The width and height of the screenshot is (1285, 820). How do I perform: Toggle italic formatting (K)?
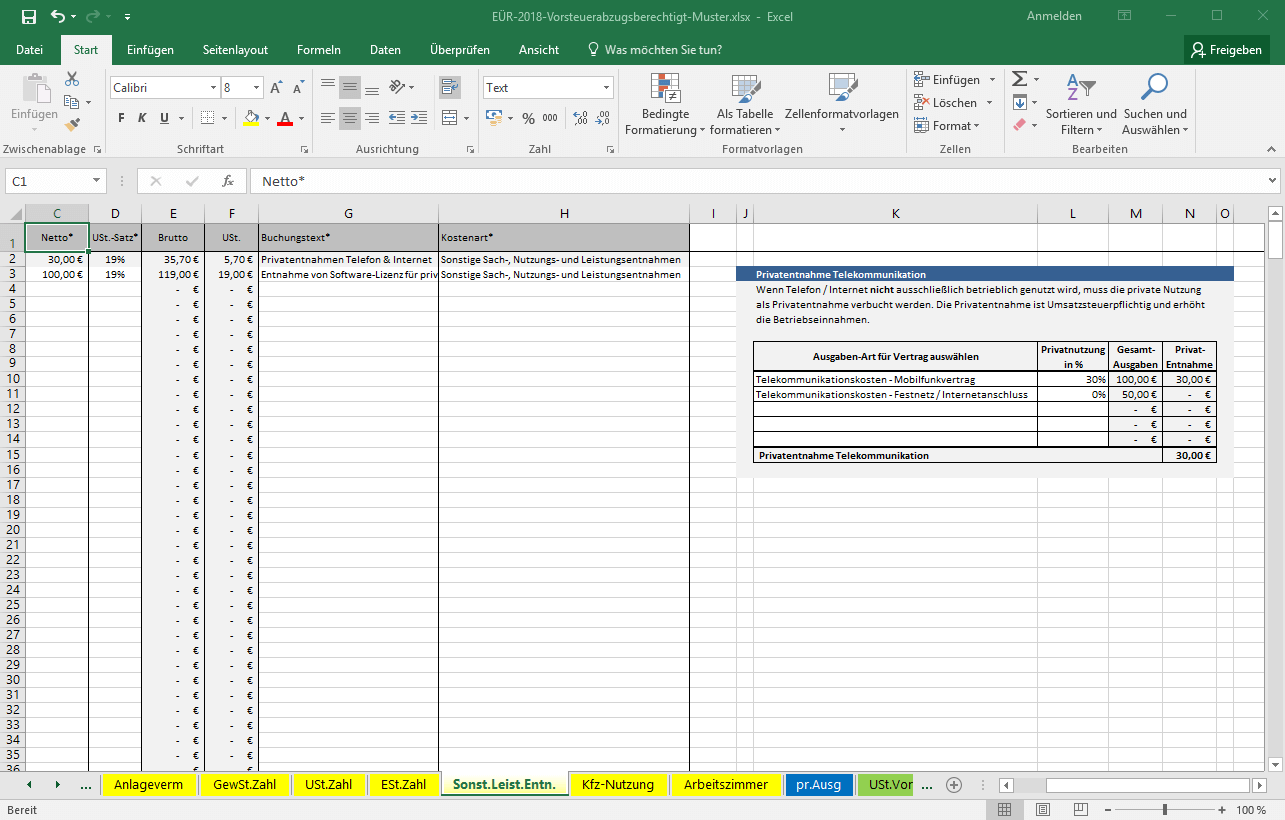(x=142, y=118)
